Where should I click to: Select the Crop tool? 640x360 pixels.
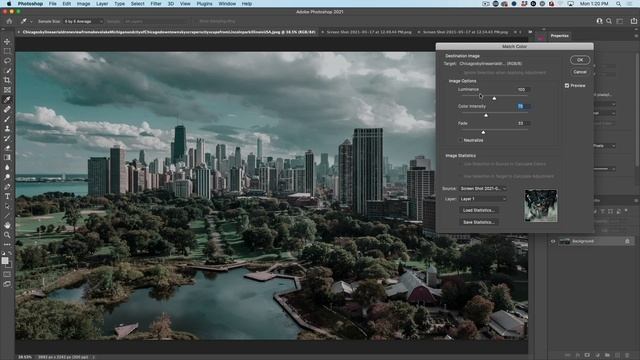[x=7, y=80]
